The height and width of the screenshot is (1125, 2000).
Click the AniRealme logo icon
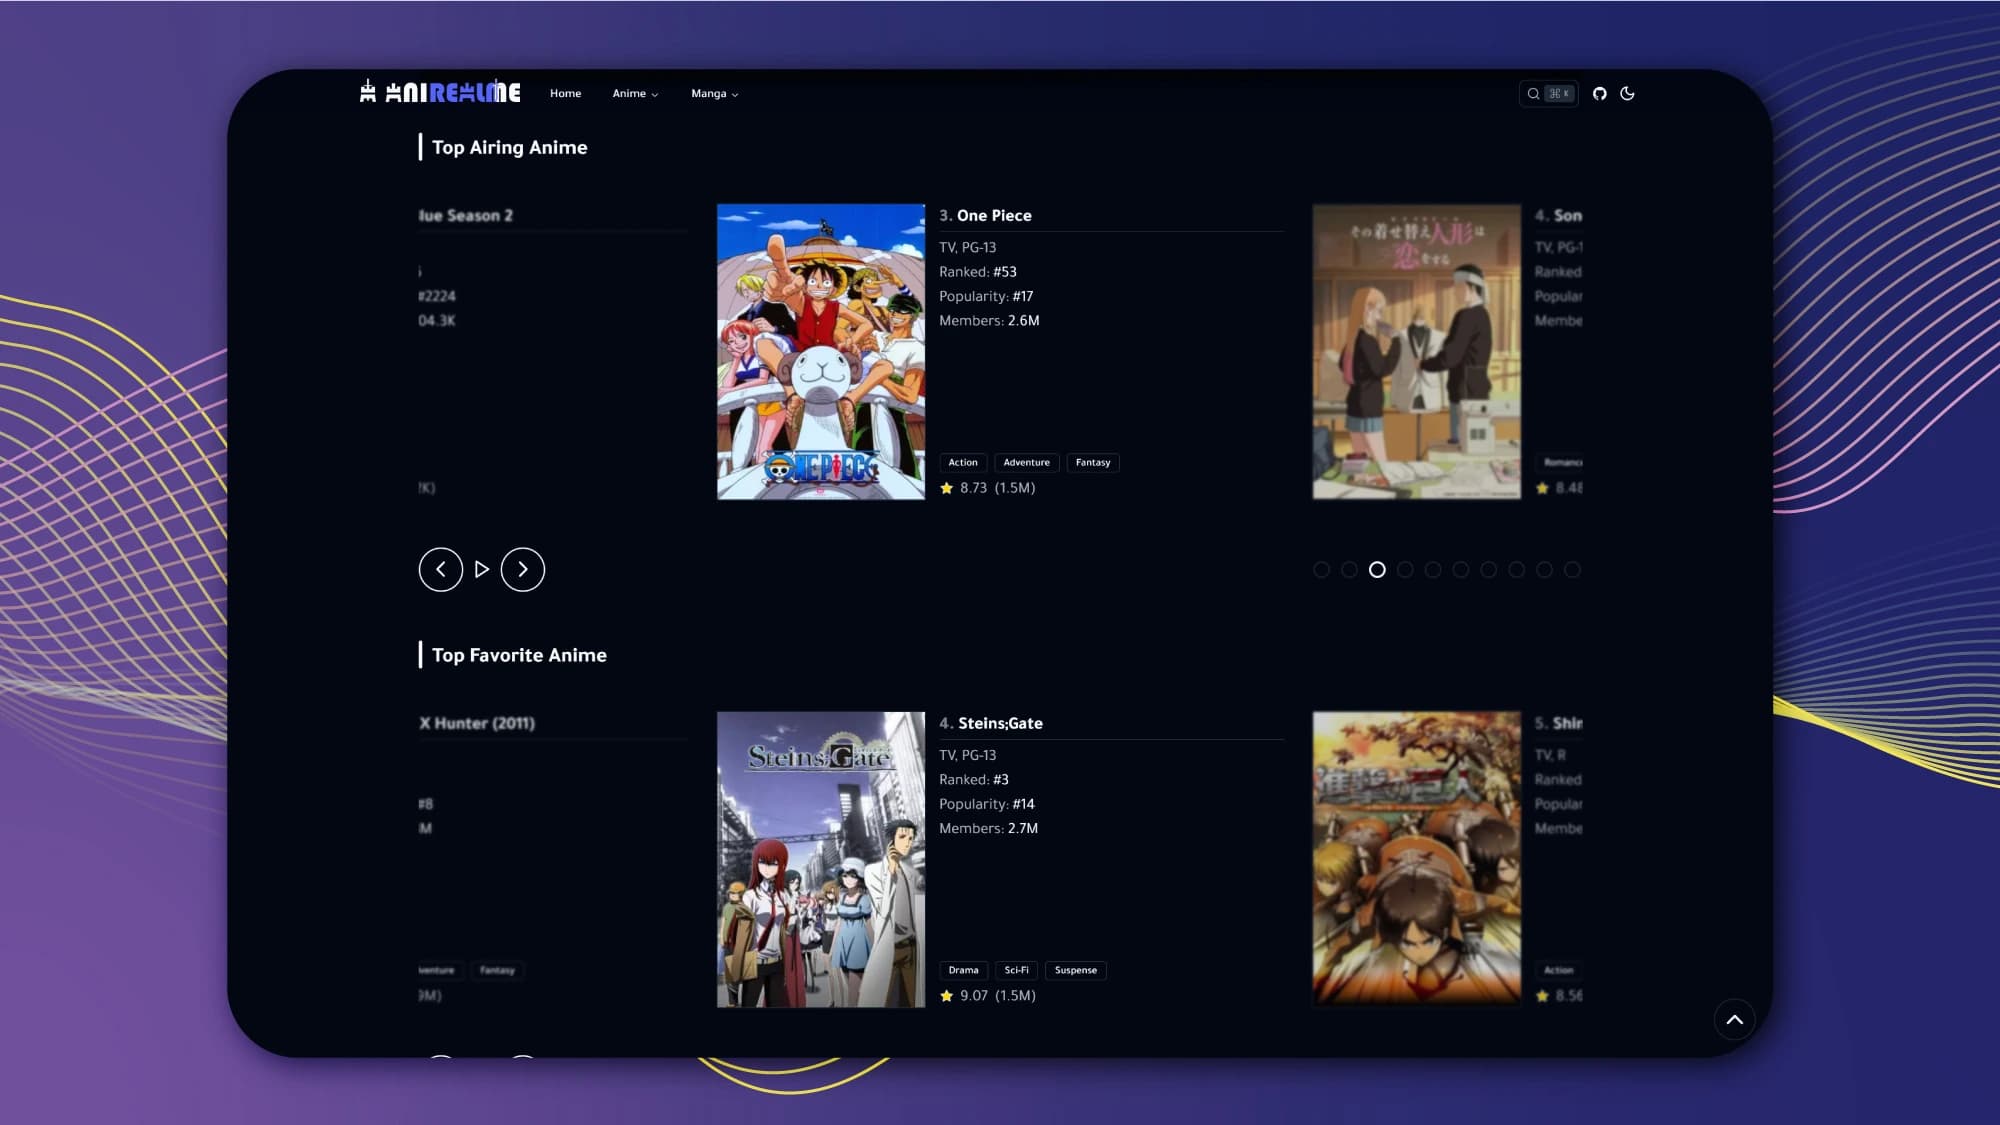click(368, 92)
